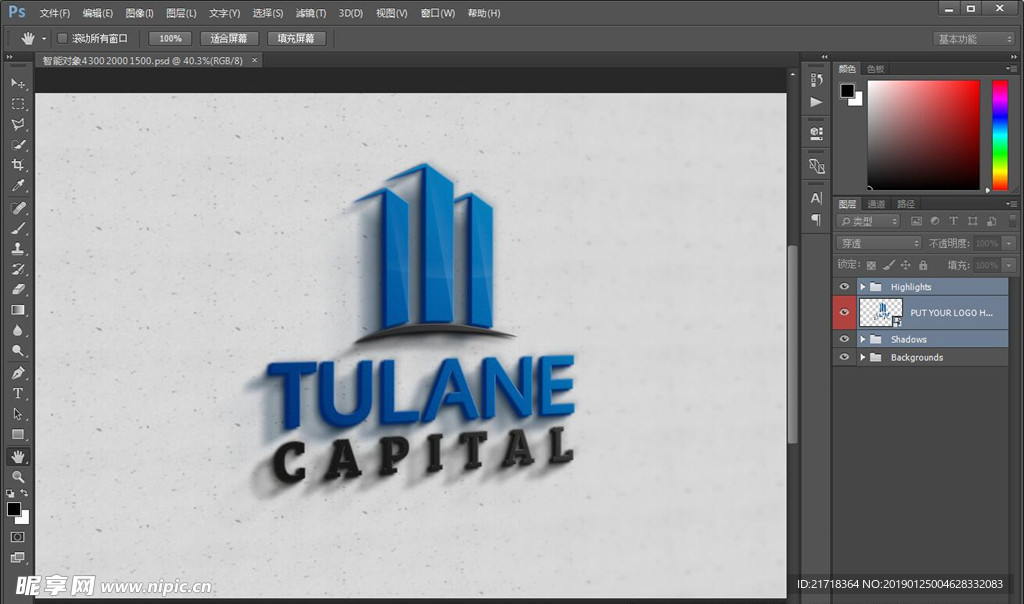This screenshot has width=1024, height=604.
Task: Click the 100% zoom button
Action: tap(170, 39)
